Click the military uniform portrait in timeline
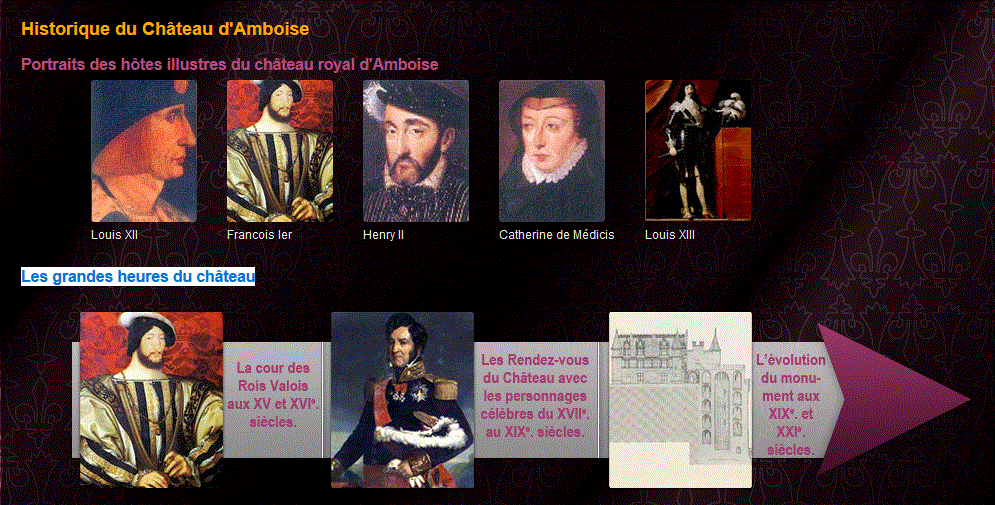 [x=402, y=400]
